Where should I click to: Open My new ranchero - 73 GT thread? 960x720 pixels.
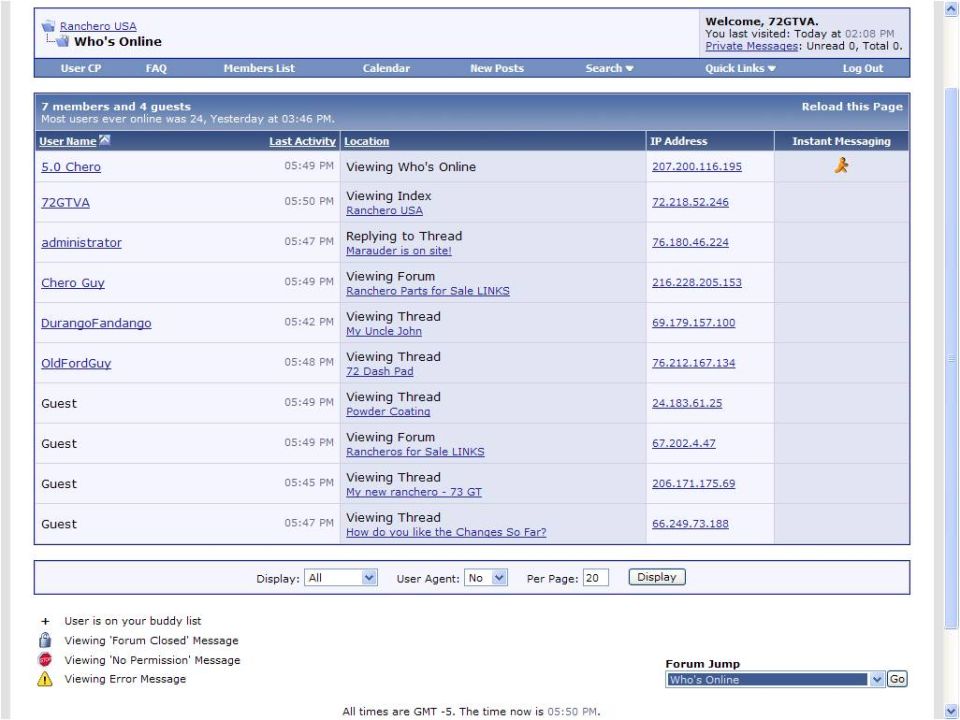pos(414,492)
